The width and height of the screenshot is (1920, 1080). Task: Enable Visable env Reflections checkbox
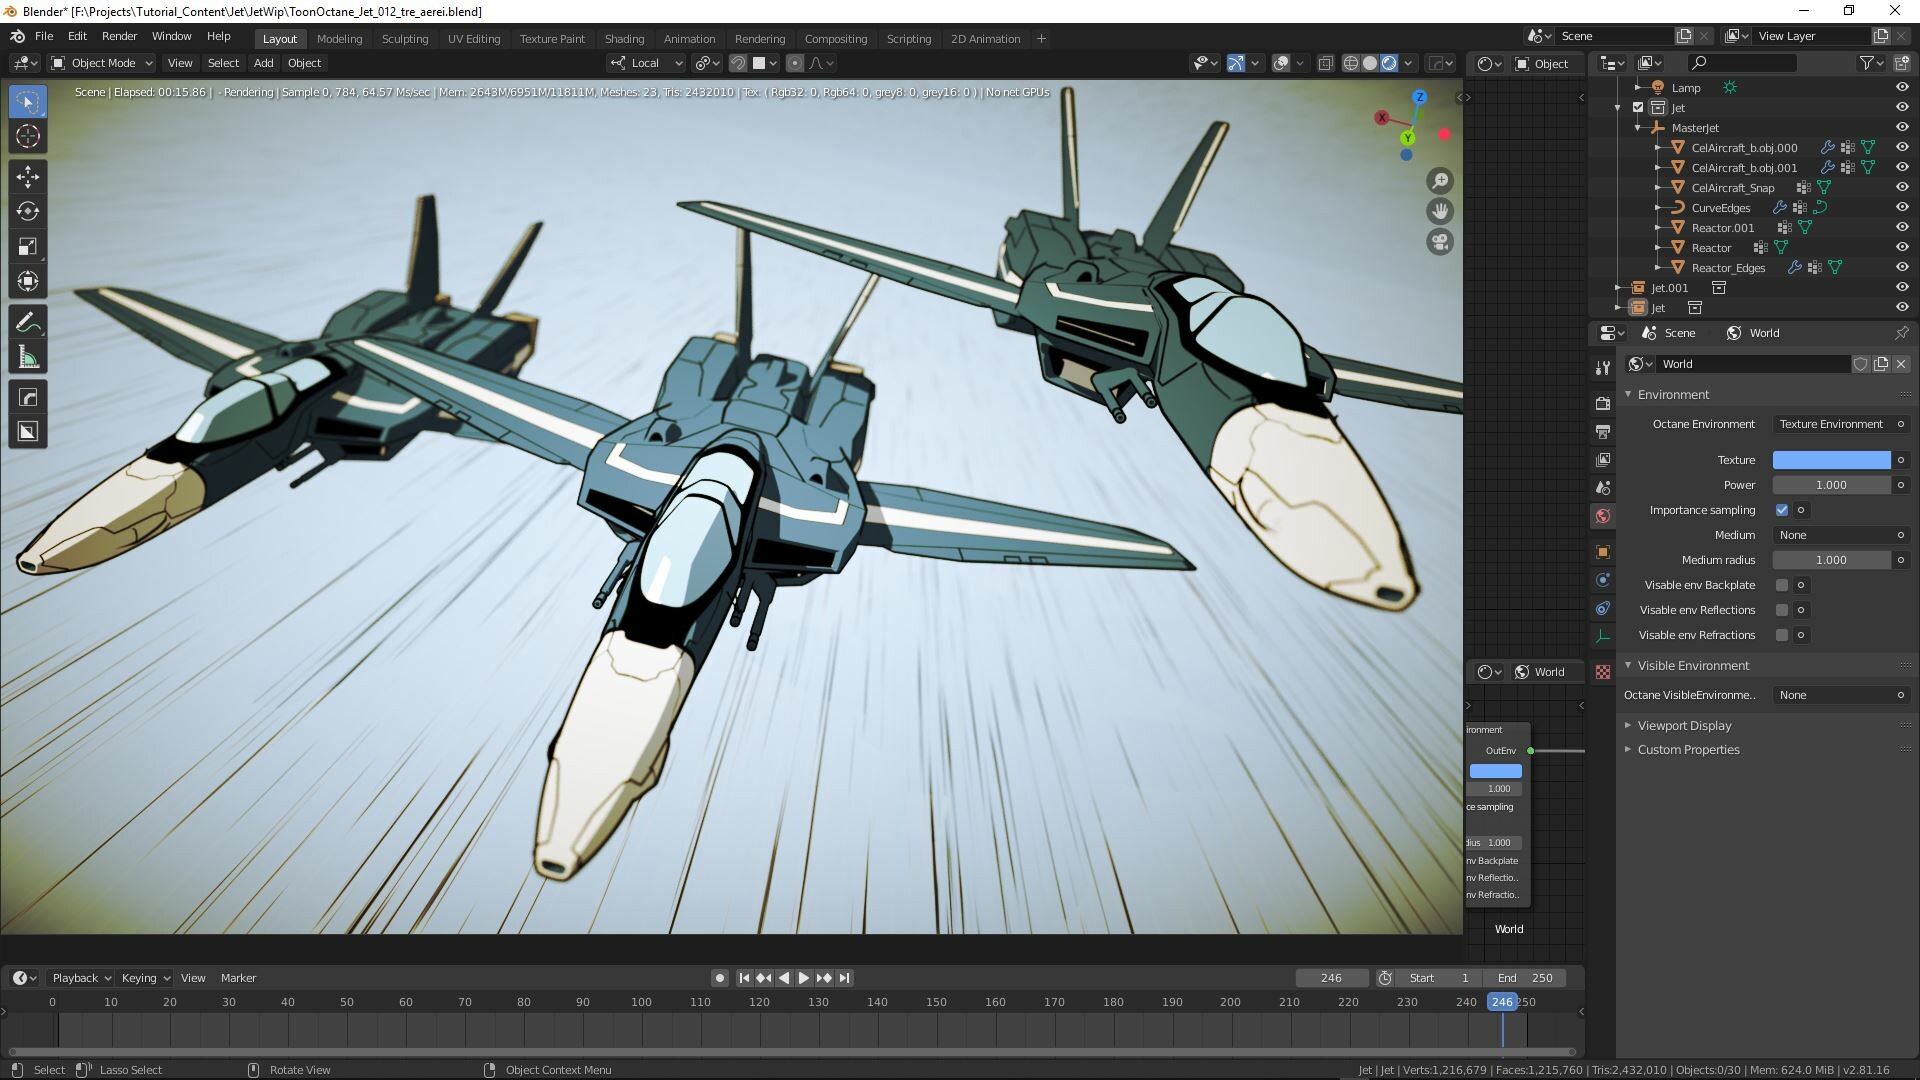1782,610
